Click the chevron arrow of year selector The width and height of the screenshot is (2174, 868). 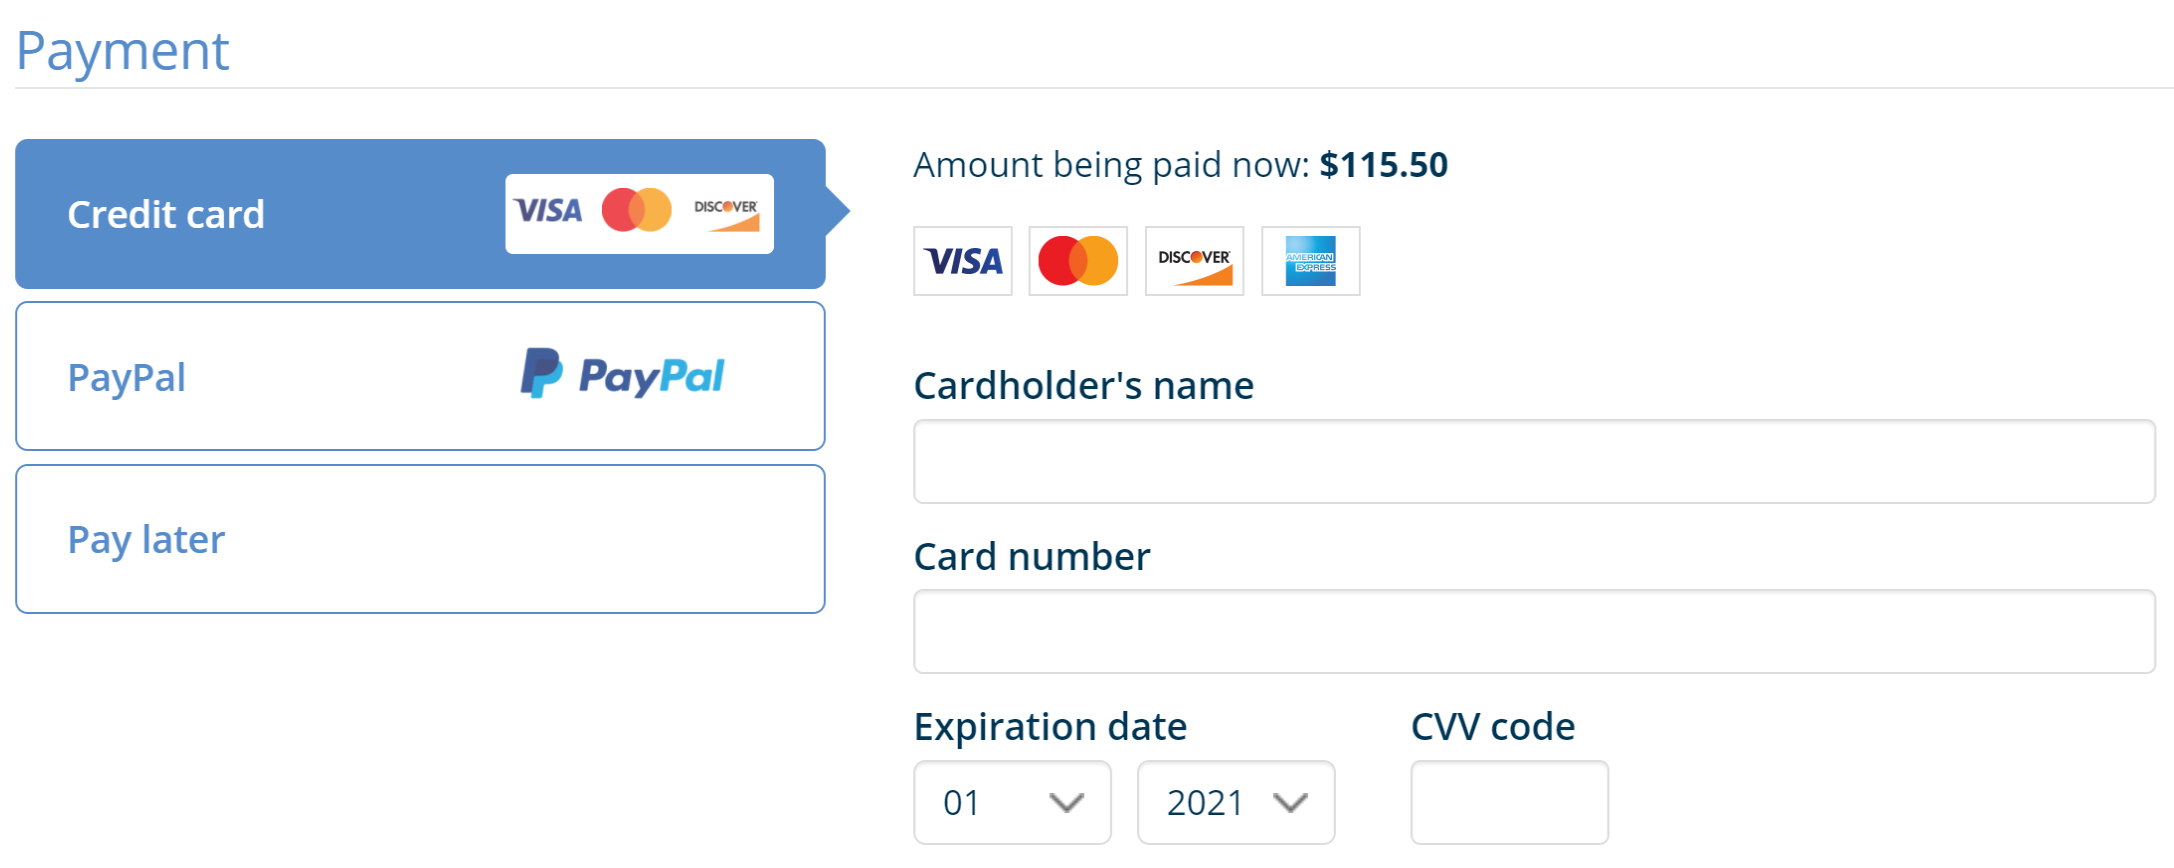pos(1290,803)
